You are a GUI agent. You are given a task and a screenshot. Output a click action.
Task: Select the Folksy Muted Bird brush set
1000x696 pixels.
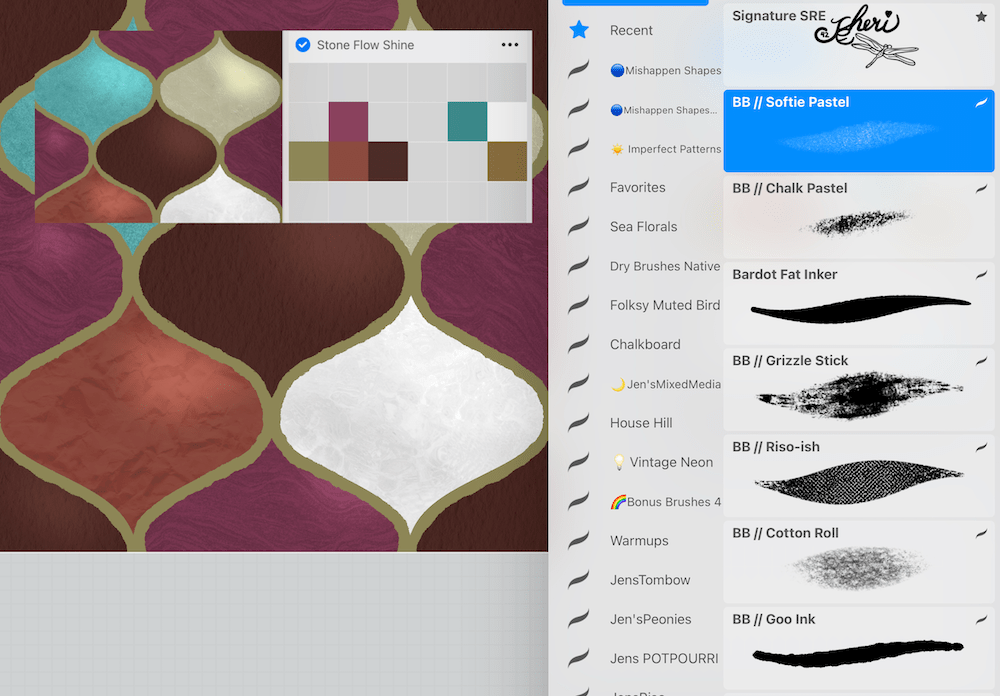[664, 305]
